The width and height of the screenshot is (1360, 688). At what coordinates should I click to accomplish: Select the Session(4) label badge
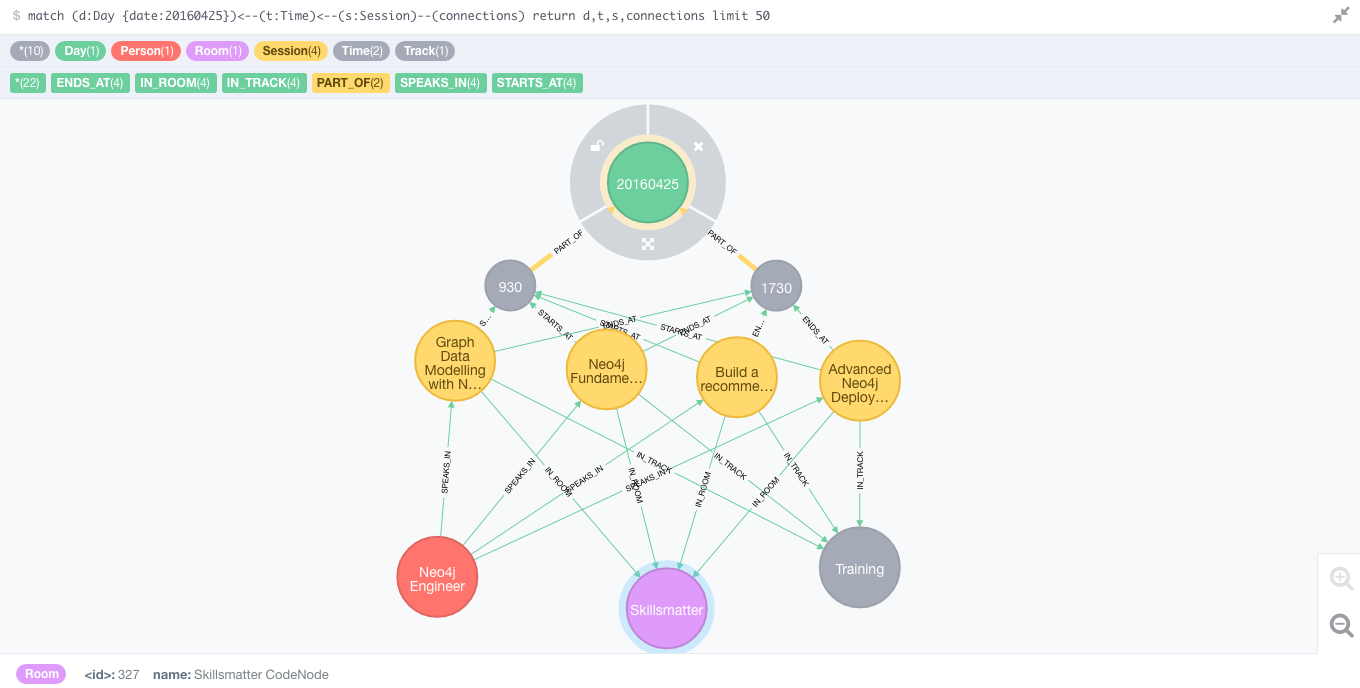click(x=291, y=51)
